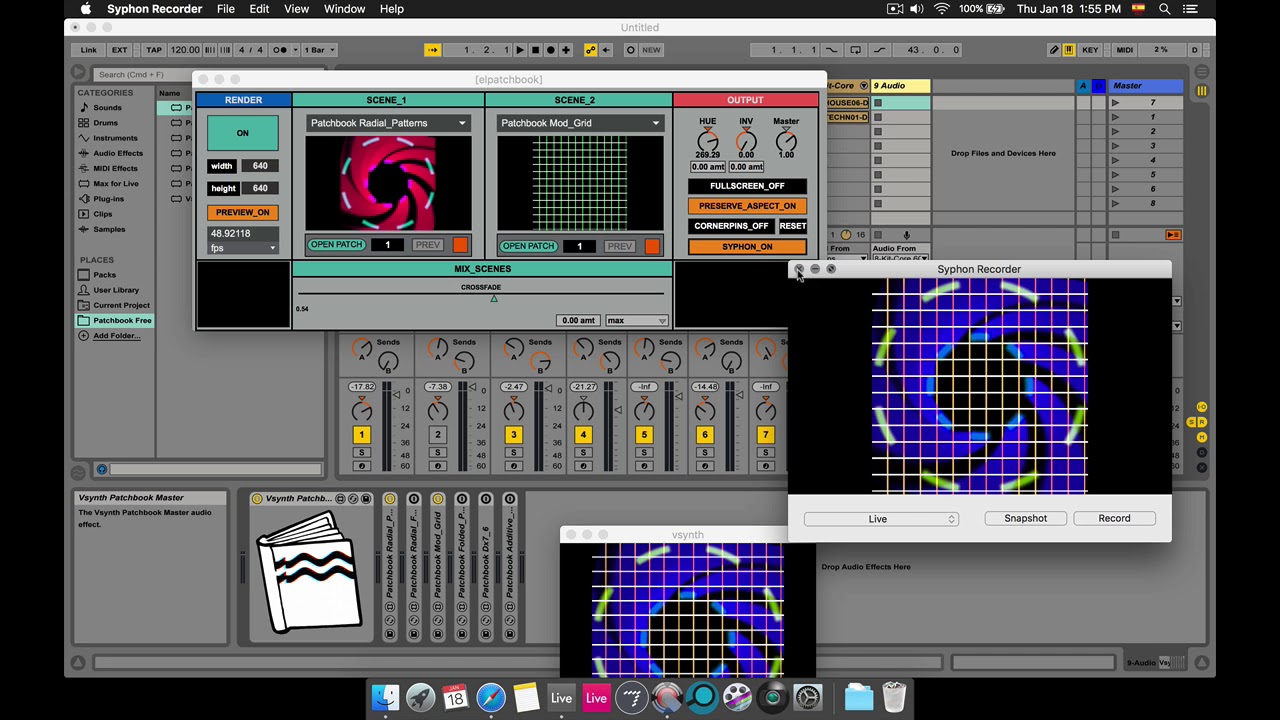
Task: Toggle PREVIEW_ON in elpatchbook
Action: point(242,212)
